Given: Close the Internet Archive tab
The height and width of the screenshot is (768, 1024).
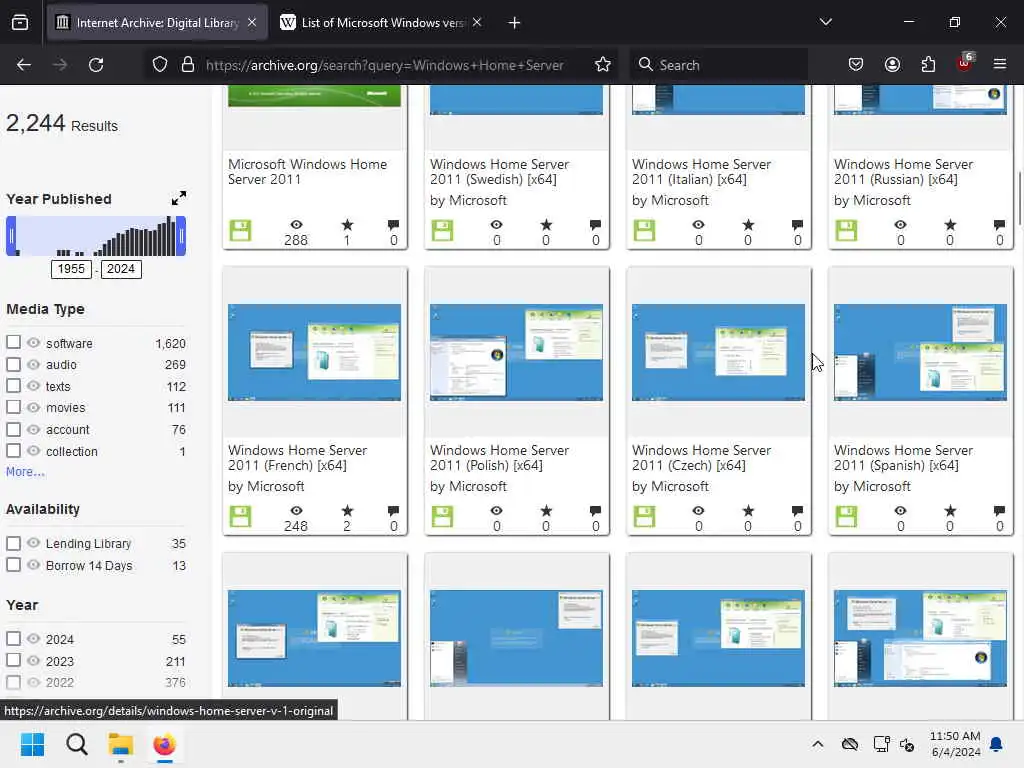Looking at the screenshot, I should [x=252, y=22].
